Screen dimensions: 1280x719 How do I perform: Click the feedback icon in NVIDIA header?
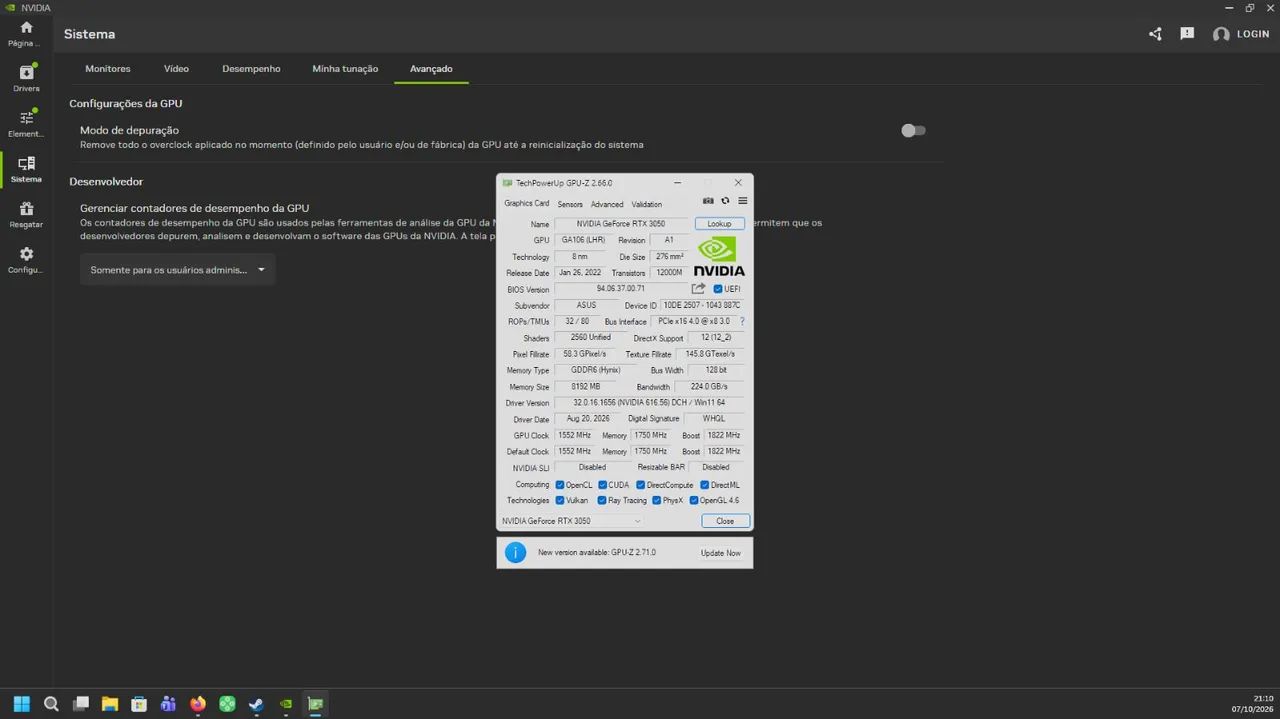(1187, 34)
